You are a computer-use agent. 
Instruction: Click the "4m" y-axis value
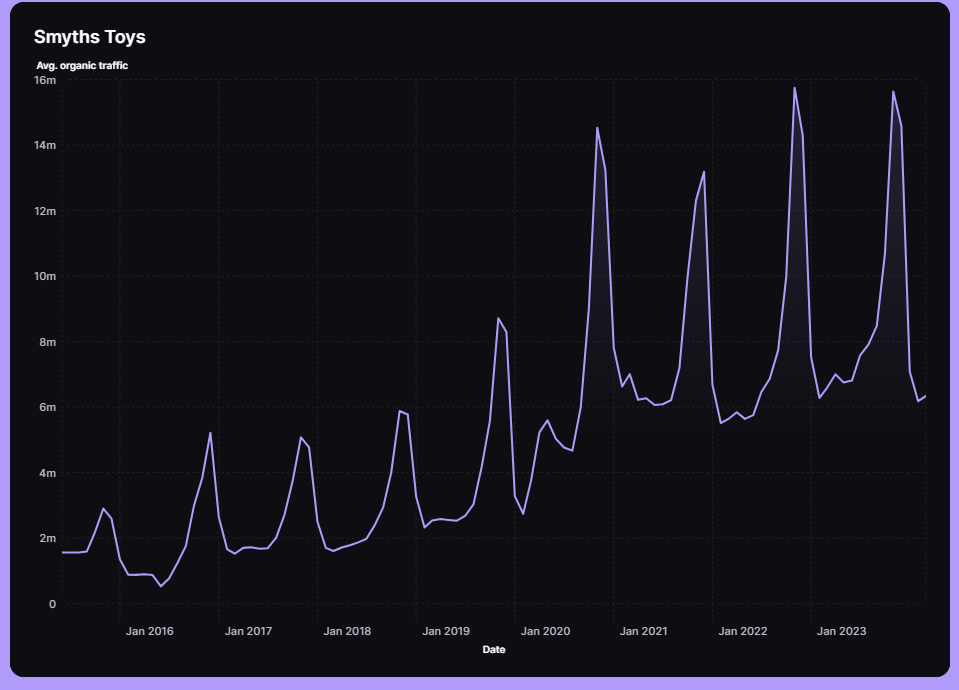click(x=47, y=473)
